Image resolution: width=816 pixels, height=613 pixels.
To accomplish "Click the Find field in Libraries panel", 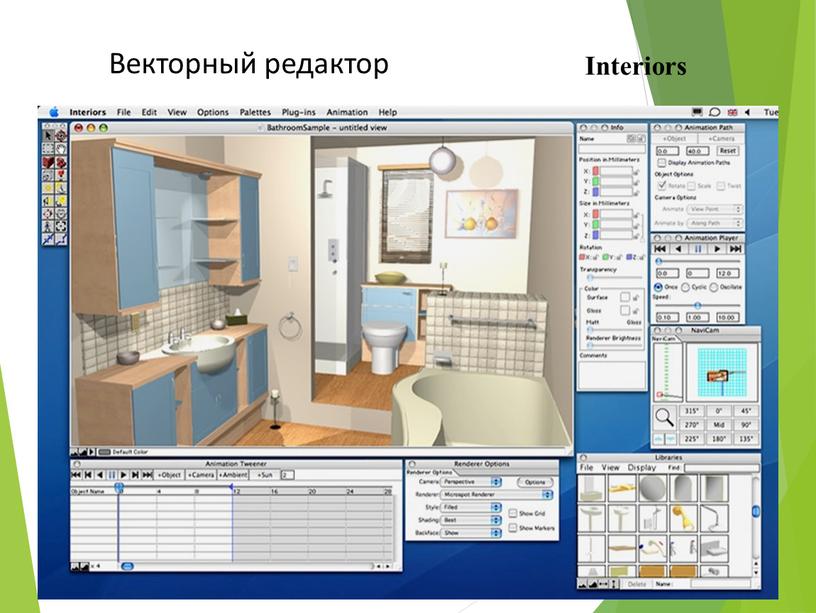I will click(722, 468).
